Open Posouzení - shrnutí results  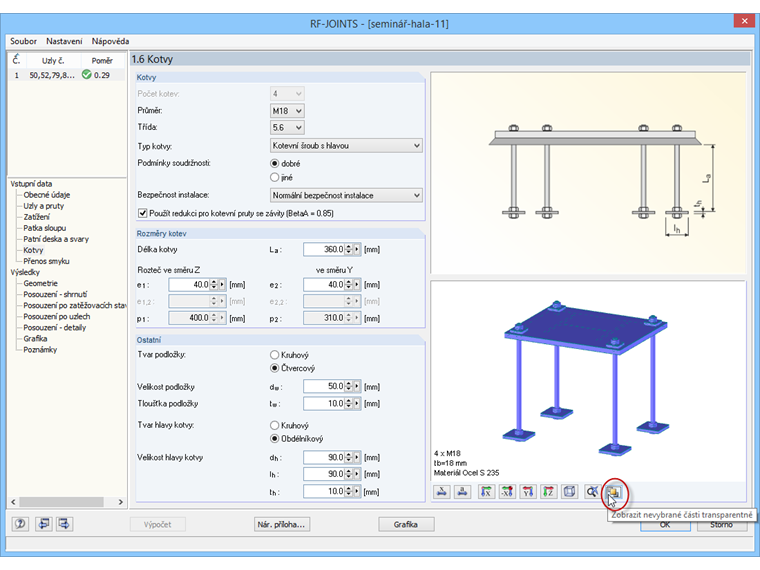pyautogui.click(x=55, y=294)
